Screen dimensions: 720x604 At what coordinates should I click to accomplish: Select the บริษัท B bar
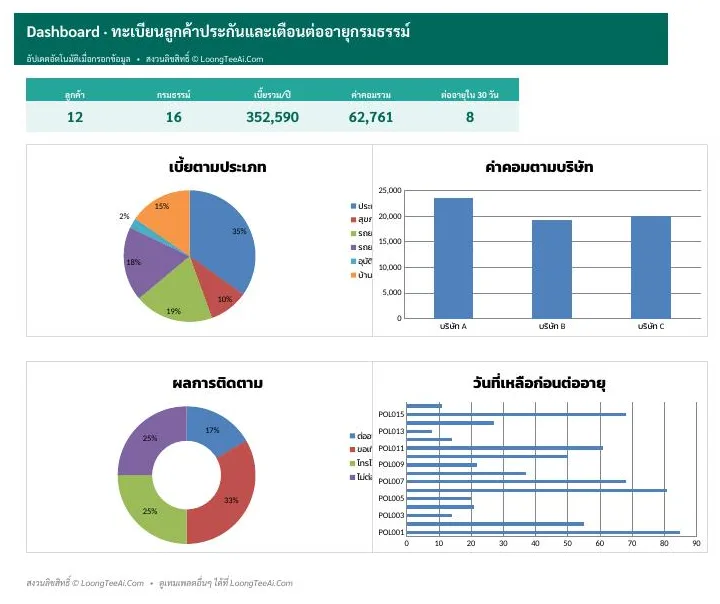[552, 269]
